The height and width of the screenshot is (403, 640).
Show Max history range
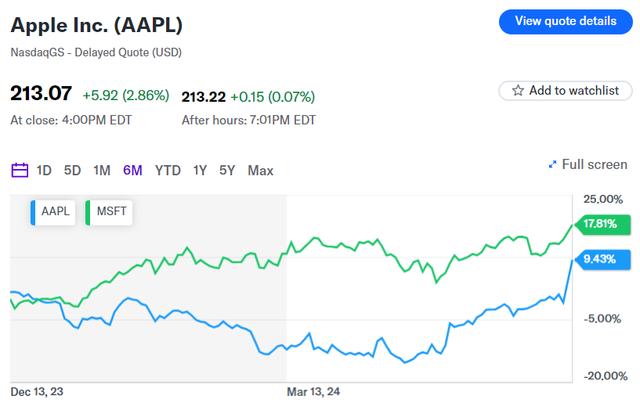[260, 170]
